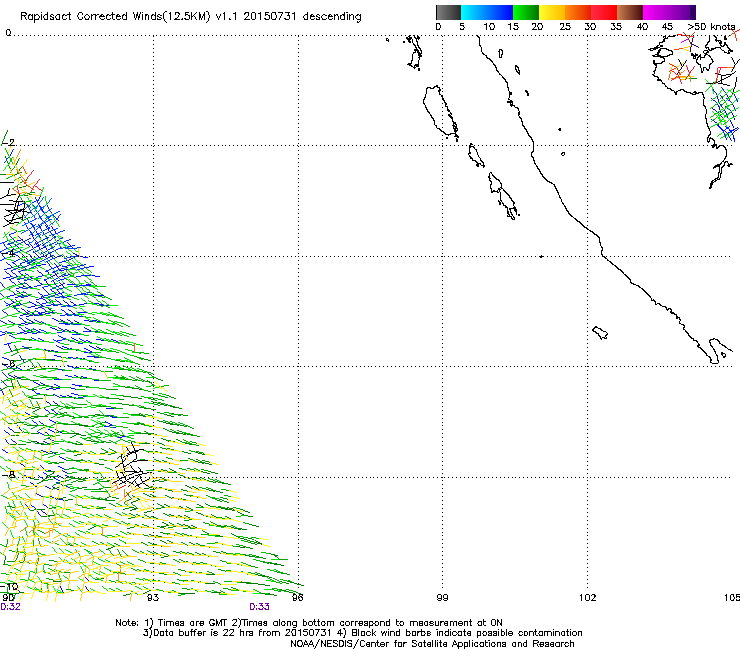
Task: Click the magenta 40-45 knots color band
Action: pos(656,12)
